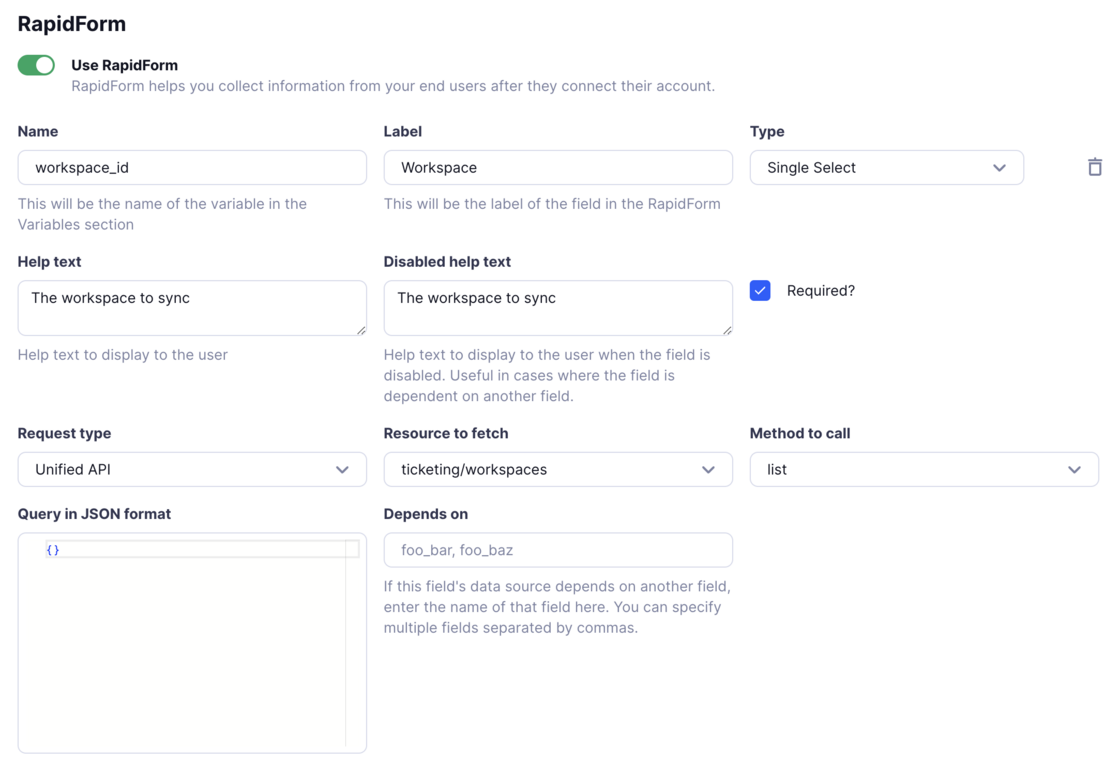Click the Name input with workspace_id
The image size is (1120, 764).
coord(192,168)
